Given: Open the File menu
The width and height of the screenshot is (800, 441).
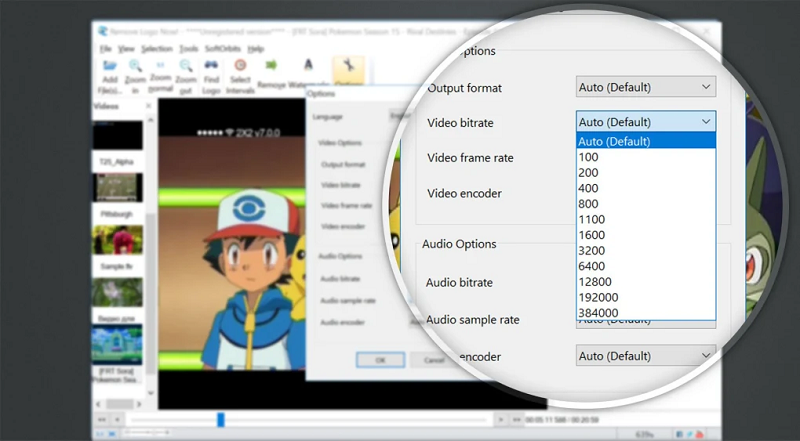Looking at the screenshot, I should click(106, 49).
